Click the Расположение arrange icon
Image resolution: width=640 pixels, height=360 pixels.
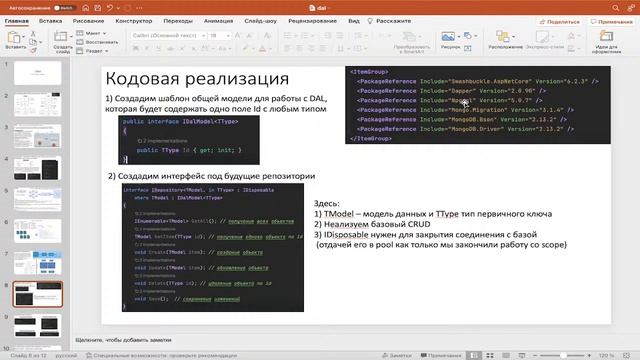(x=503, y=37)
